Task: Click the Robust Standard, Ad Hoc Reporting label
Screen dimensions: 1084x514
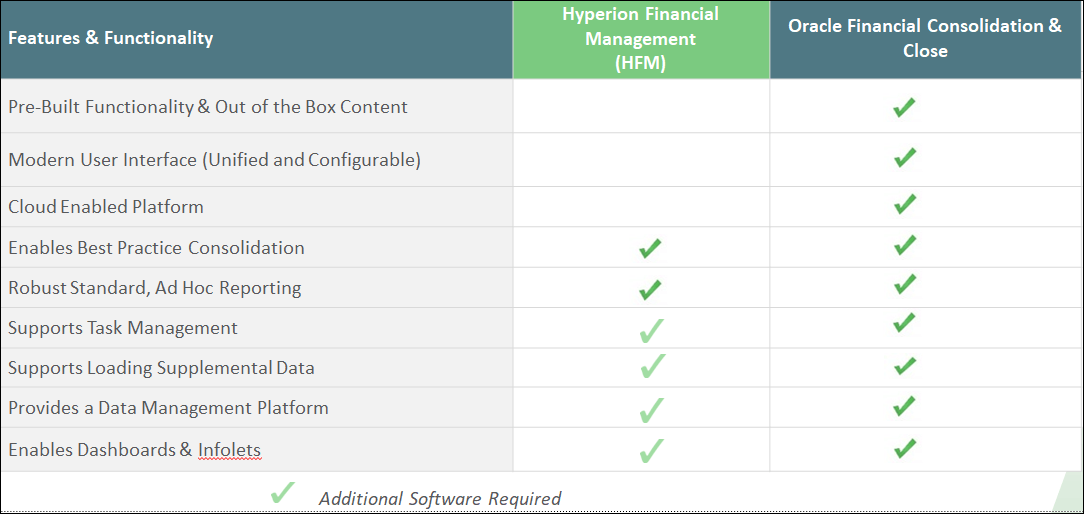Action: pos(155,288)
